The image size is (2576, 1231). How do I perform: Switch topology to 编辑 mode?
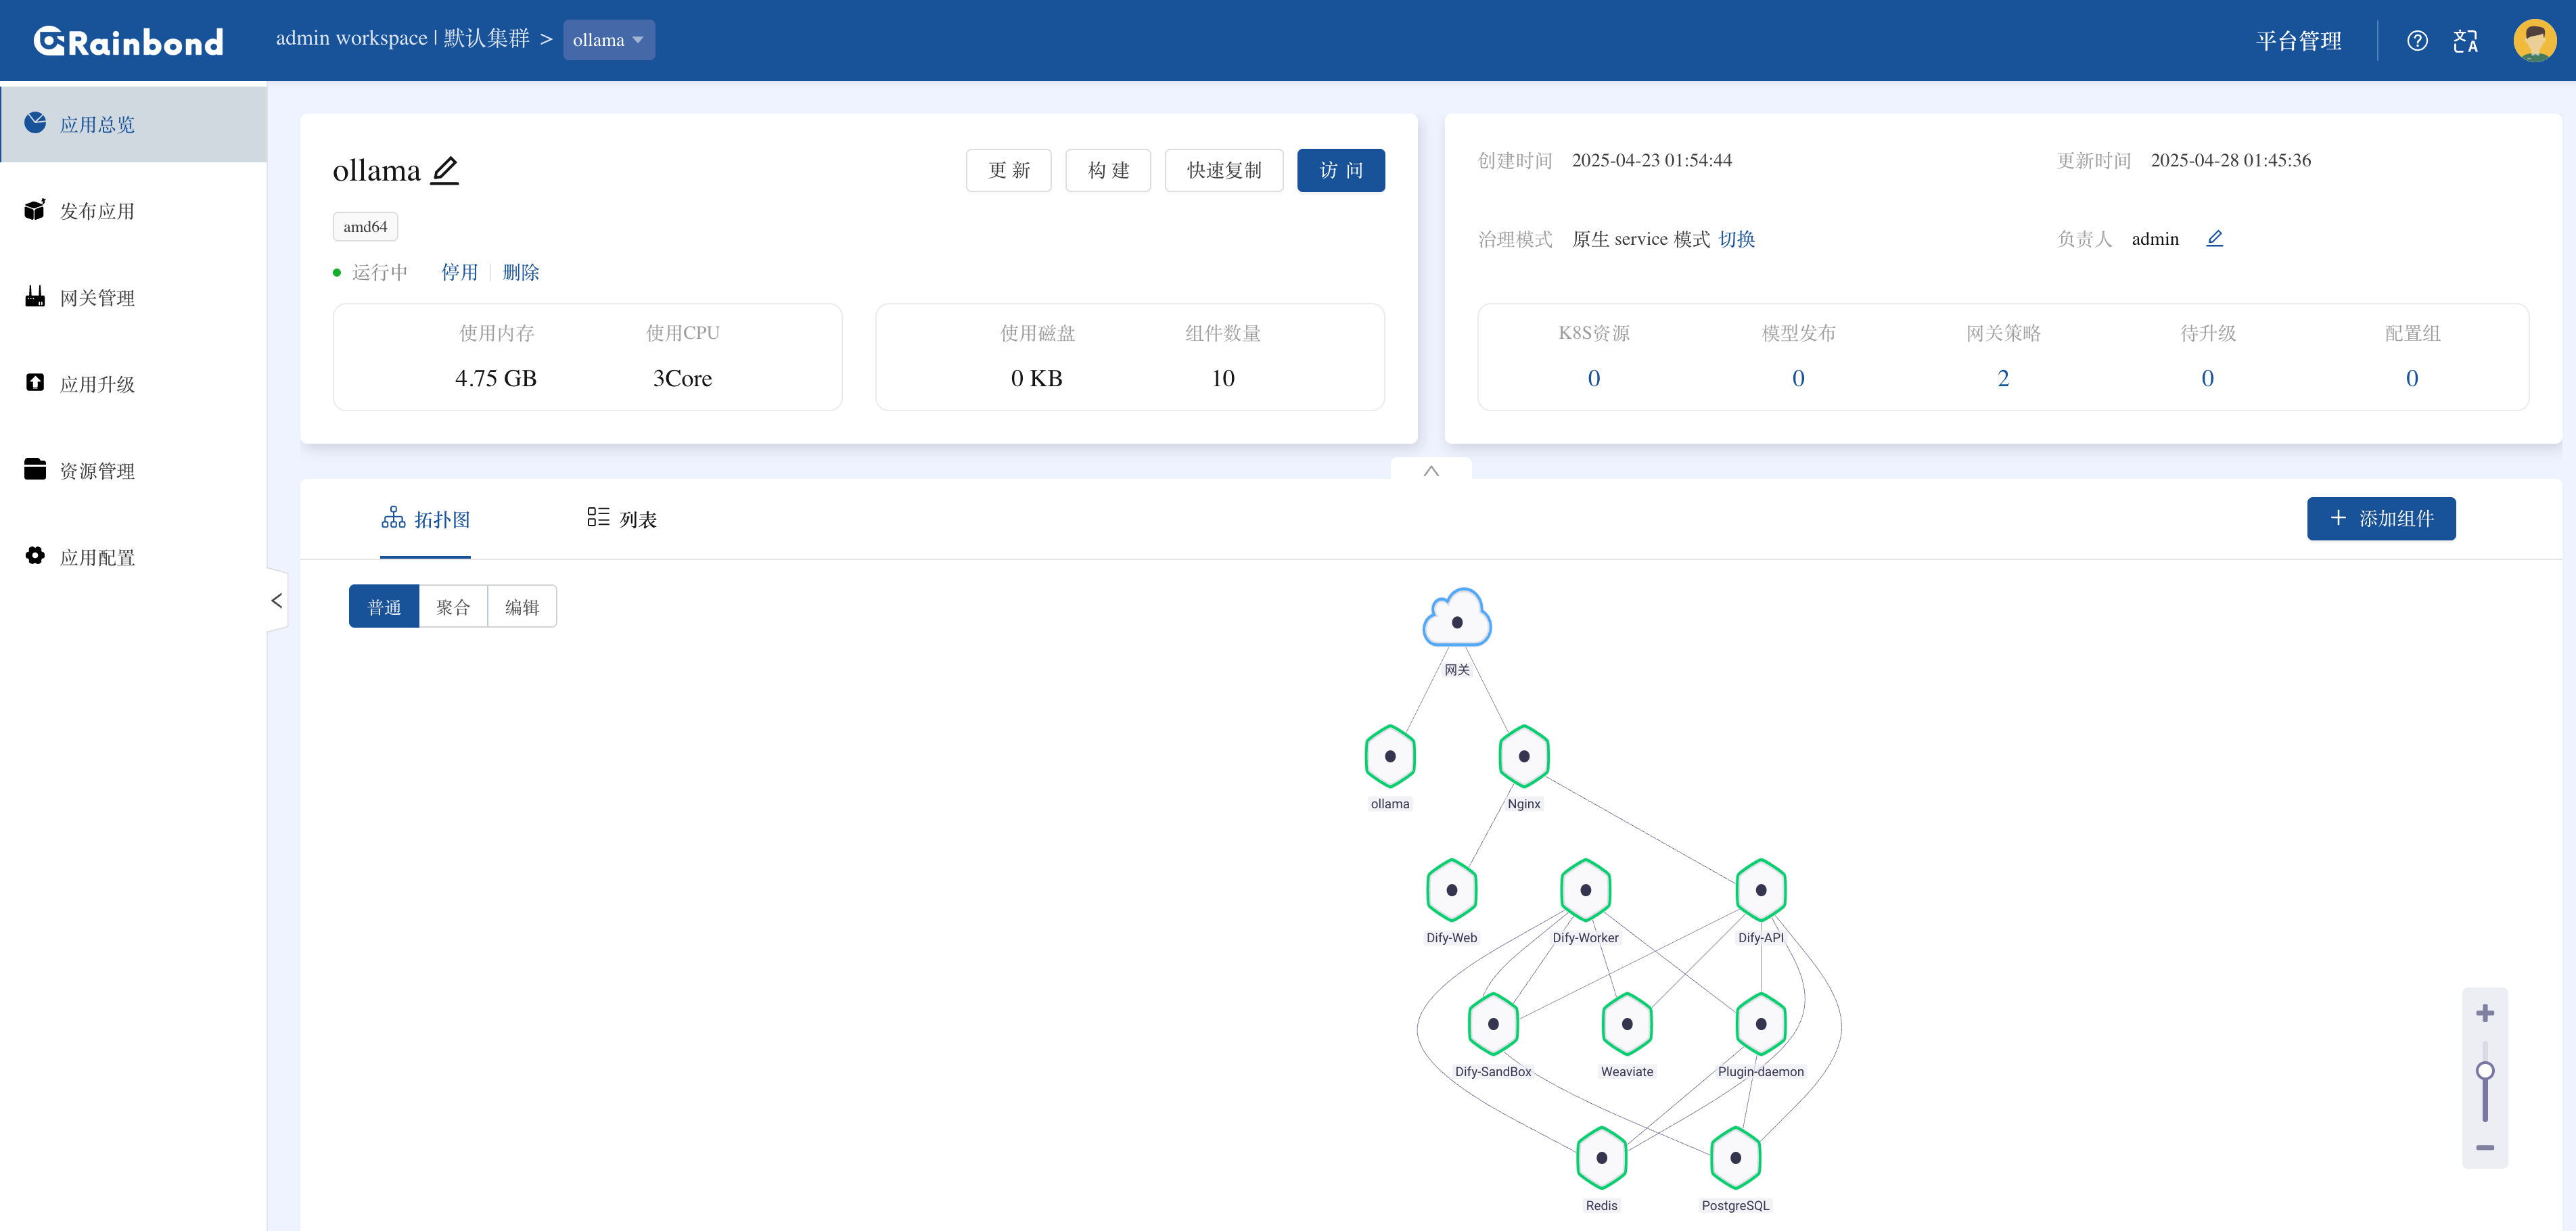pyautogui.click(x=522, y=607)
